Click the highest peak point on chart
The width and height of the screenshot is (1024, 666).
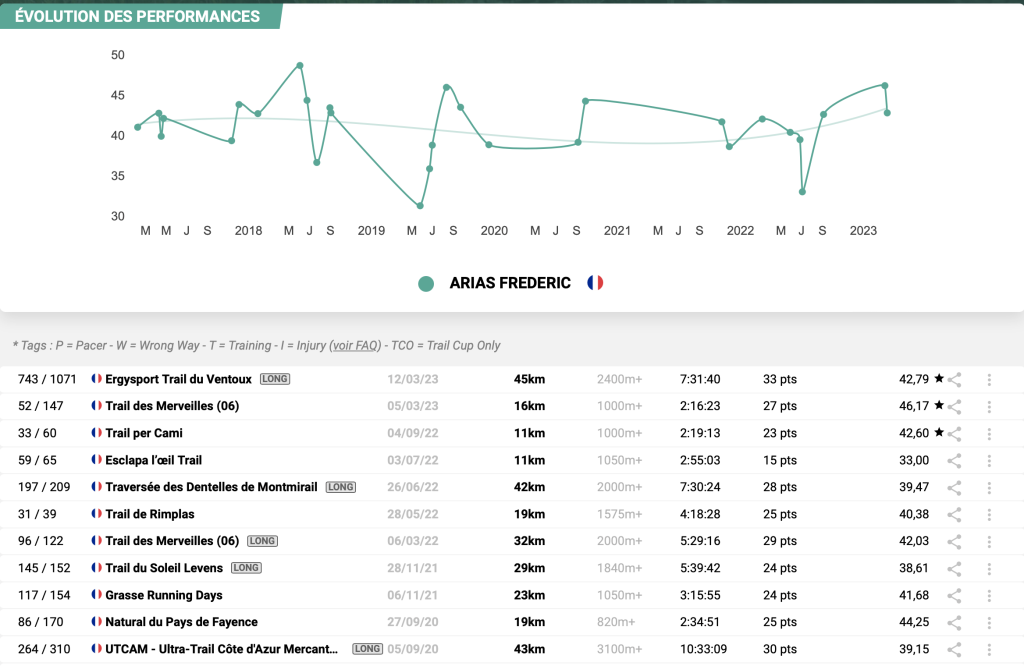(300, 65)
